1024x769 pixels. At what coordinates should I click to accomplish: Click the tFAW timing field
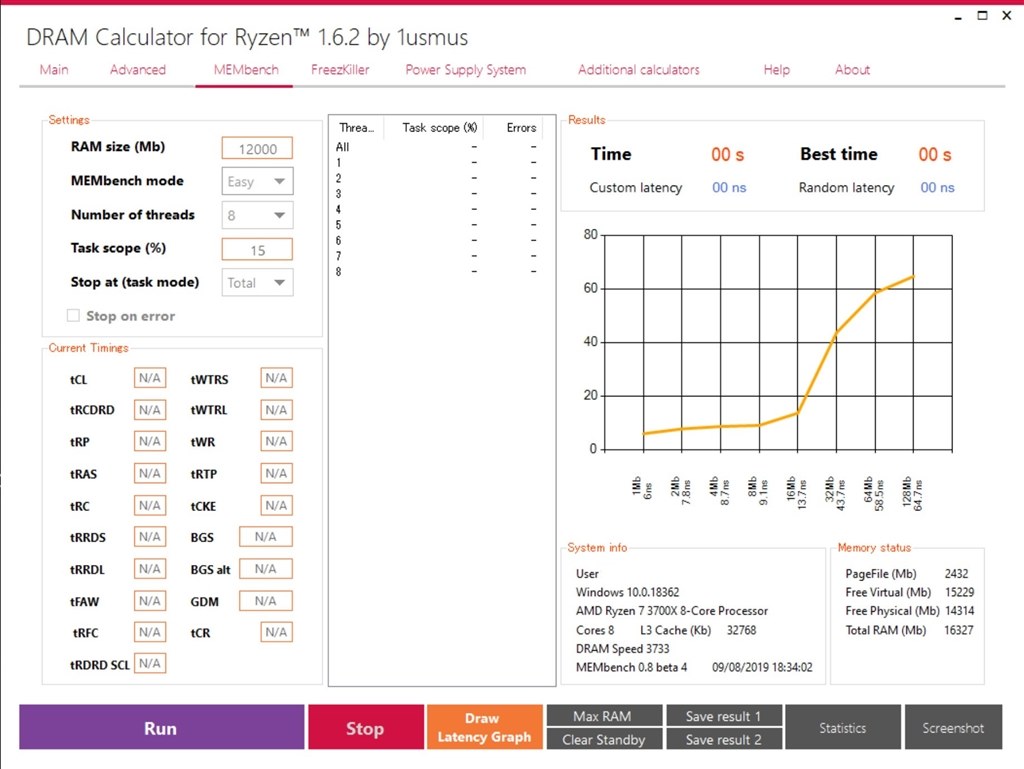(150, 601)
